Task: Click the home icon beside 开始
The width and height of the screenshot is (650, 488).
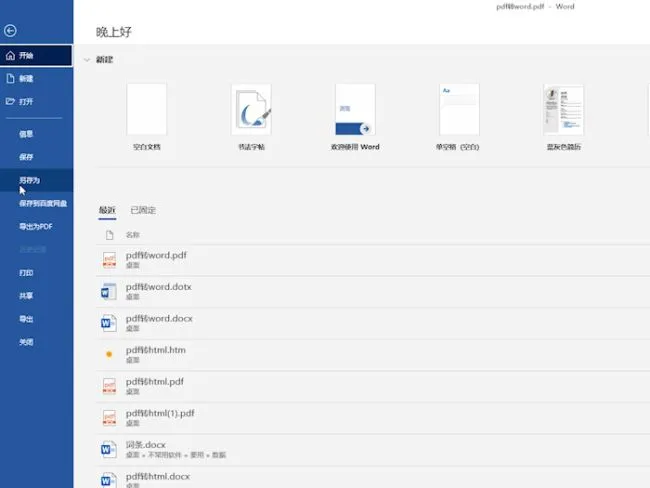Action: pyautogui.click(x=10, y=56)
